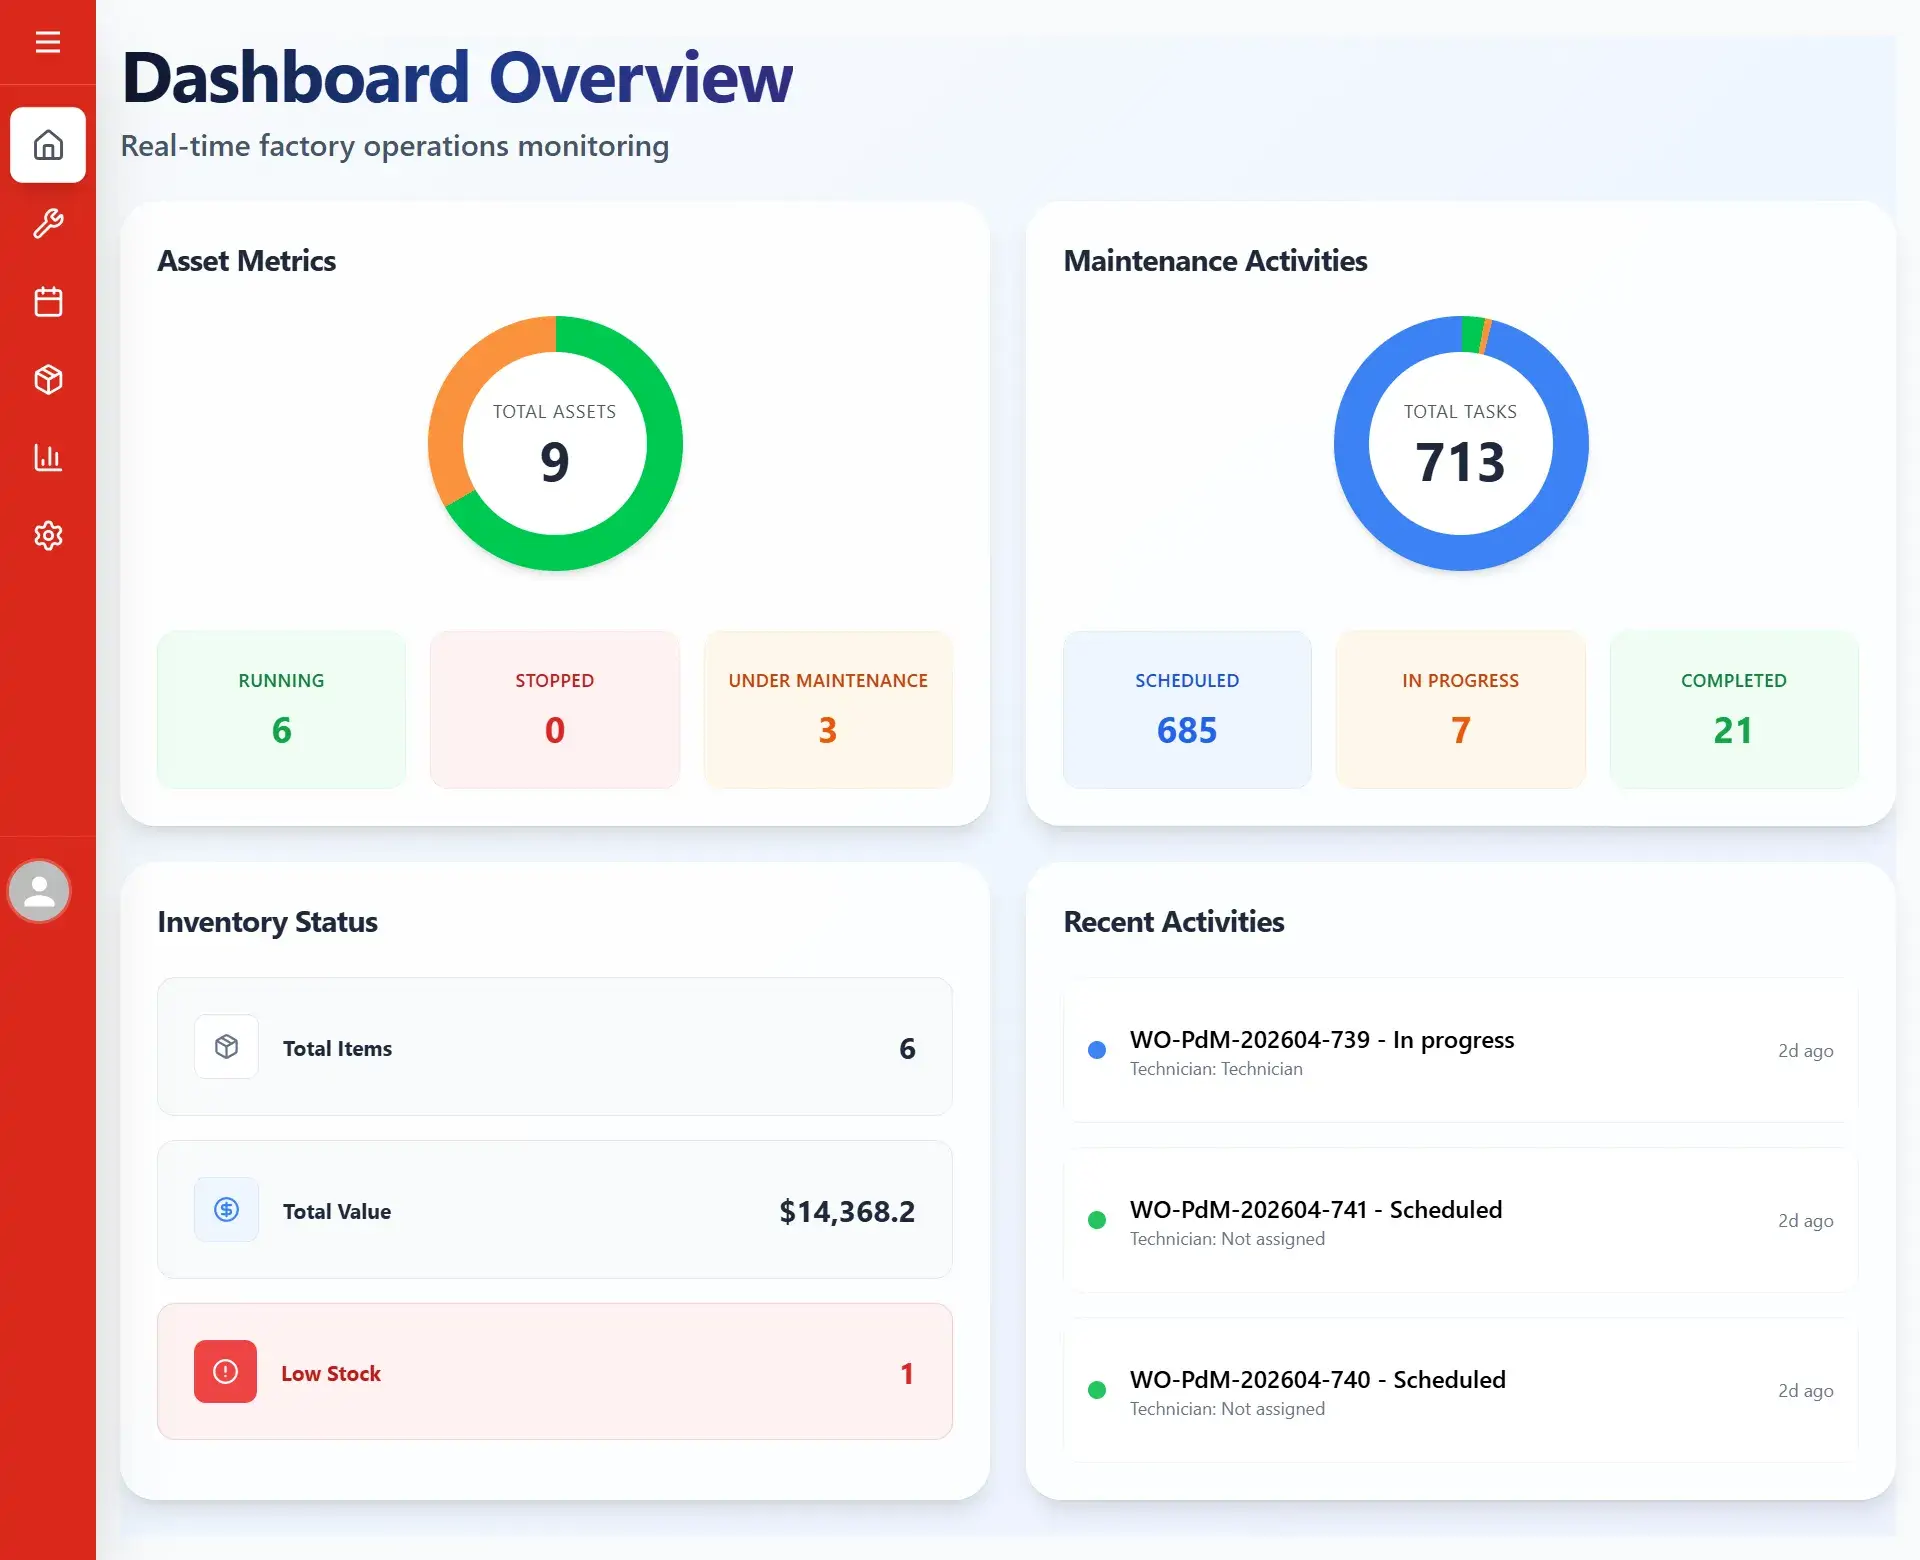Image resolution: width=1920 pixels, height=1560 pixels.
Task: Select the Running assets card
Action: click(282, 709)
